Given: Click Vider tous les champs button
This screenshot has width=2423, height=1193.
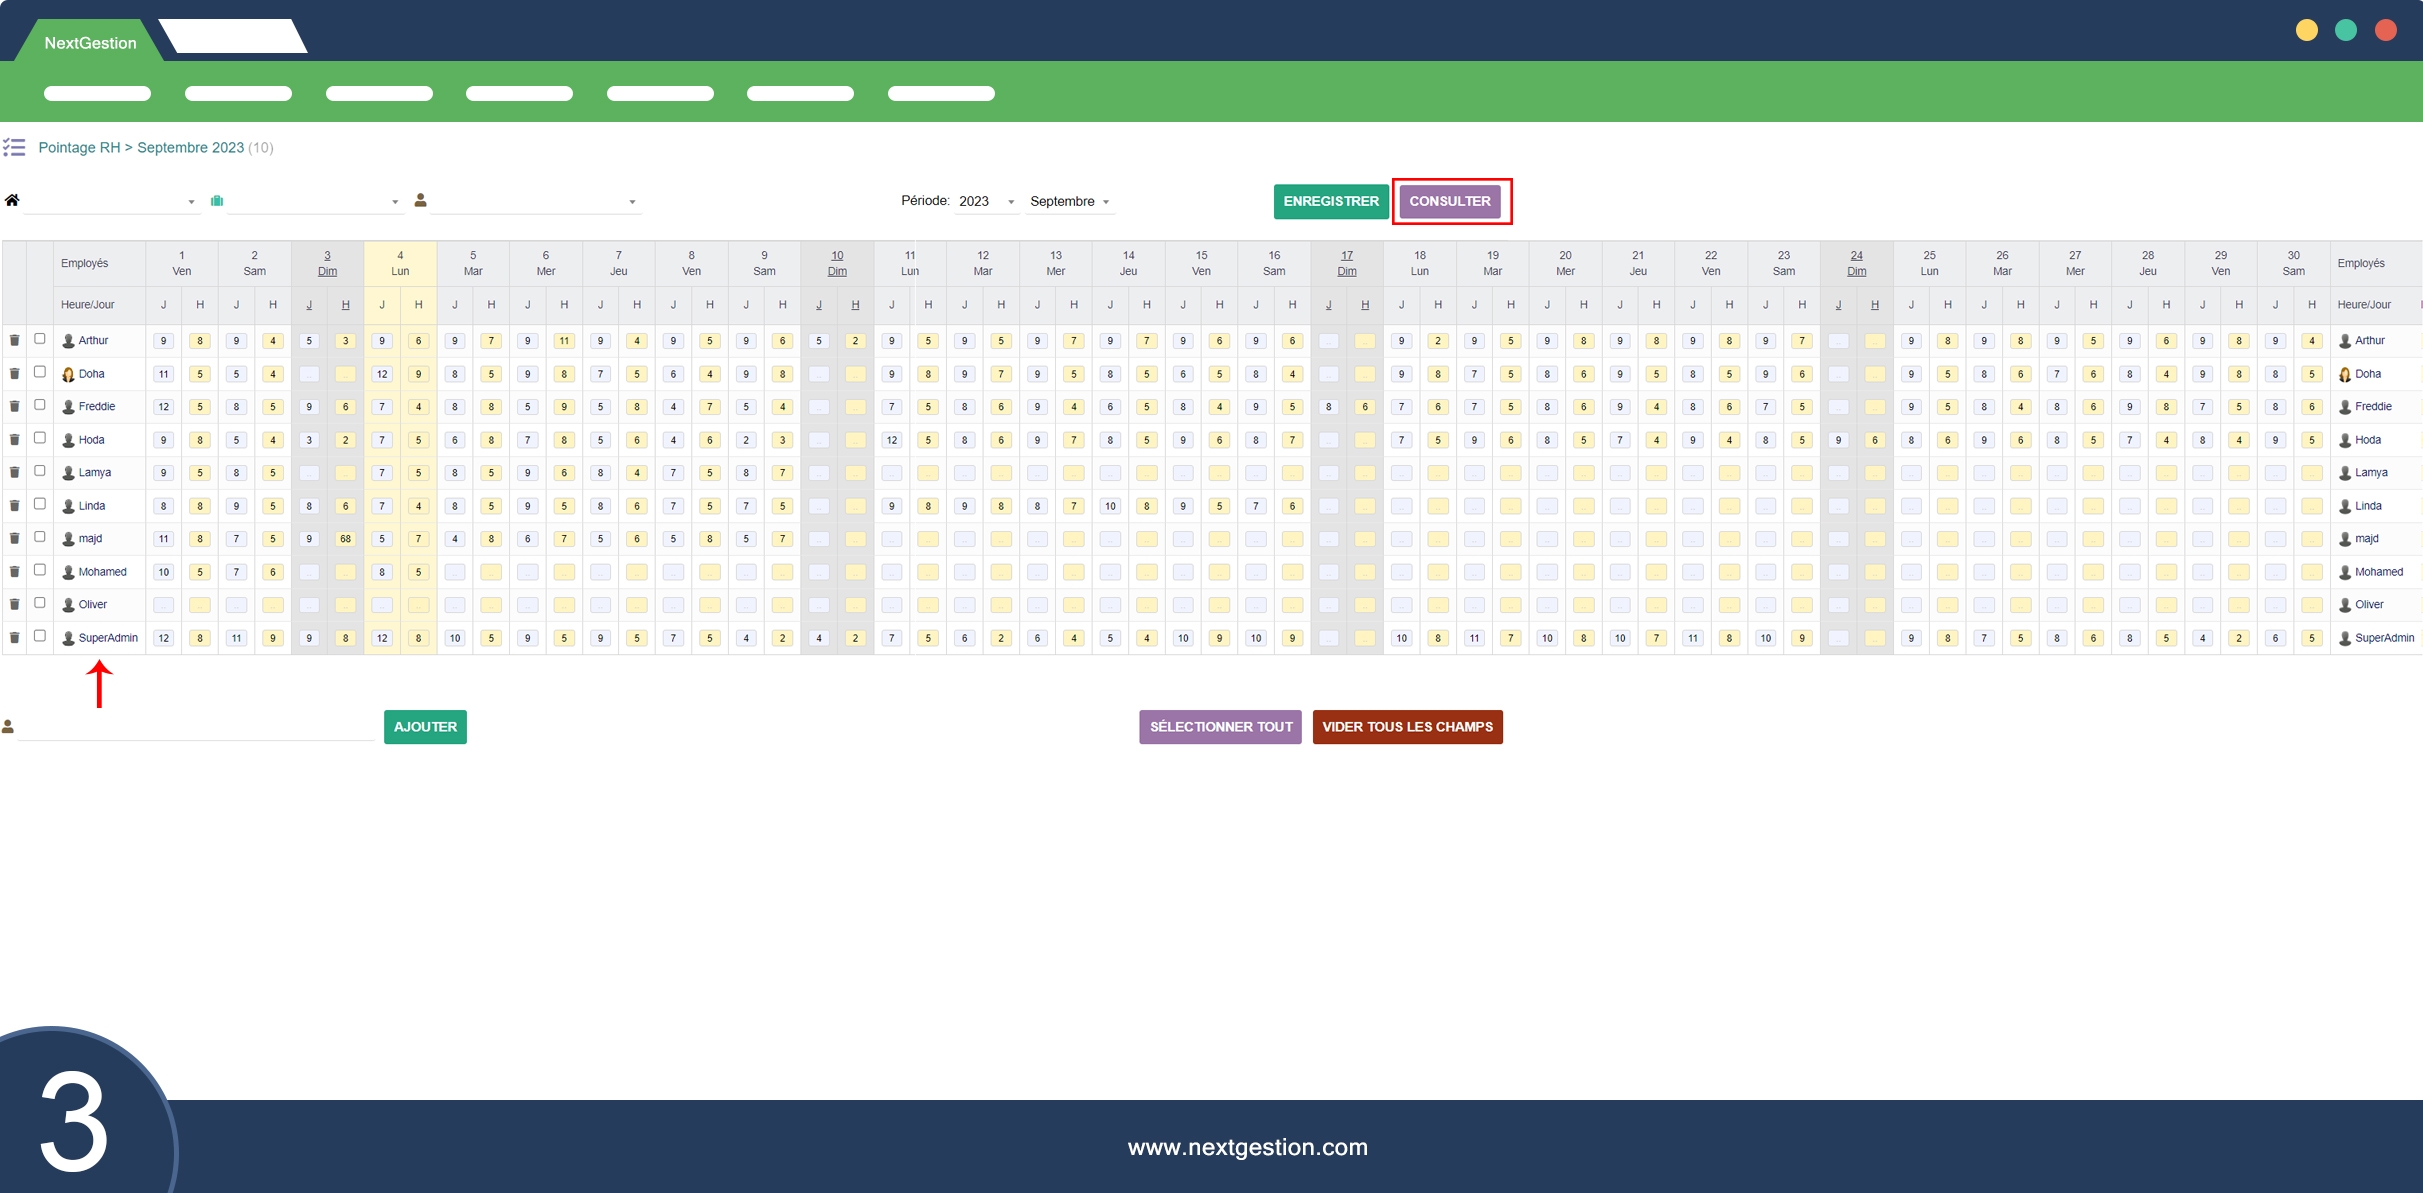Looking at the screenshot, I should [1406, 727].
